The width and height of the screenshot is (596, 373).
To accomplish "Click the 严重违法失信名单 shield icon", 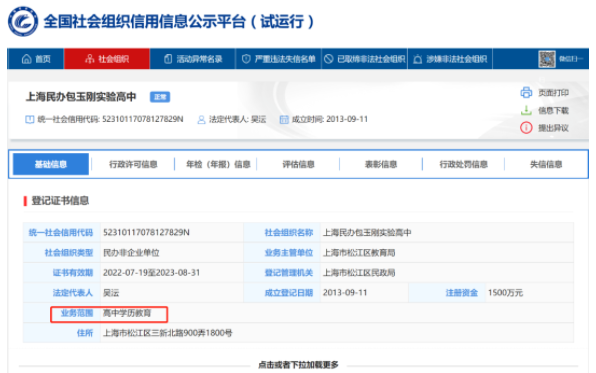I will 246,59.
